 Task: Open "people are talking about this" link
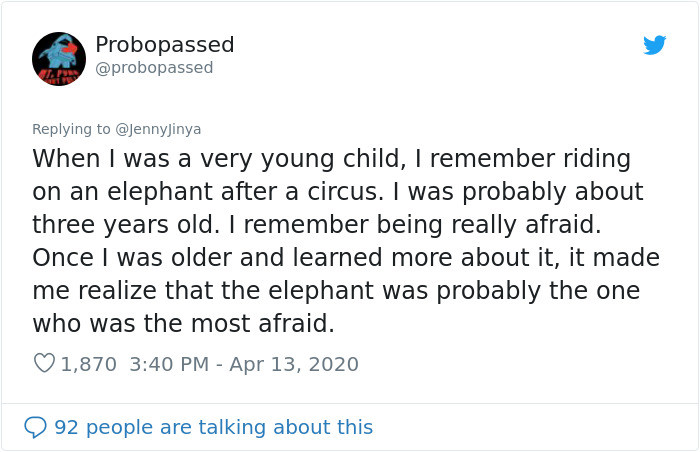229,427
